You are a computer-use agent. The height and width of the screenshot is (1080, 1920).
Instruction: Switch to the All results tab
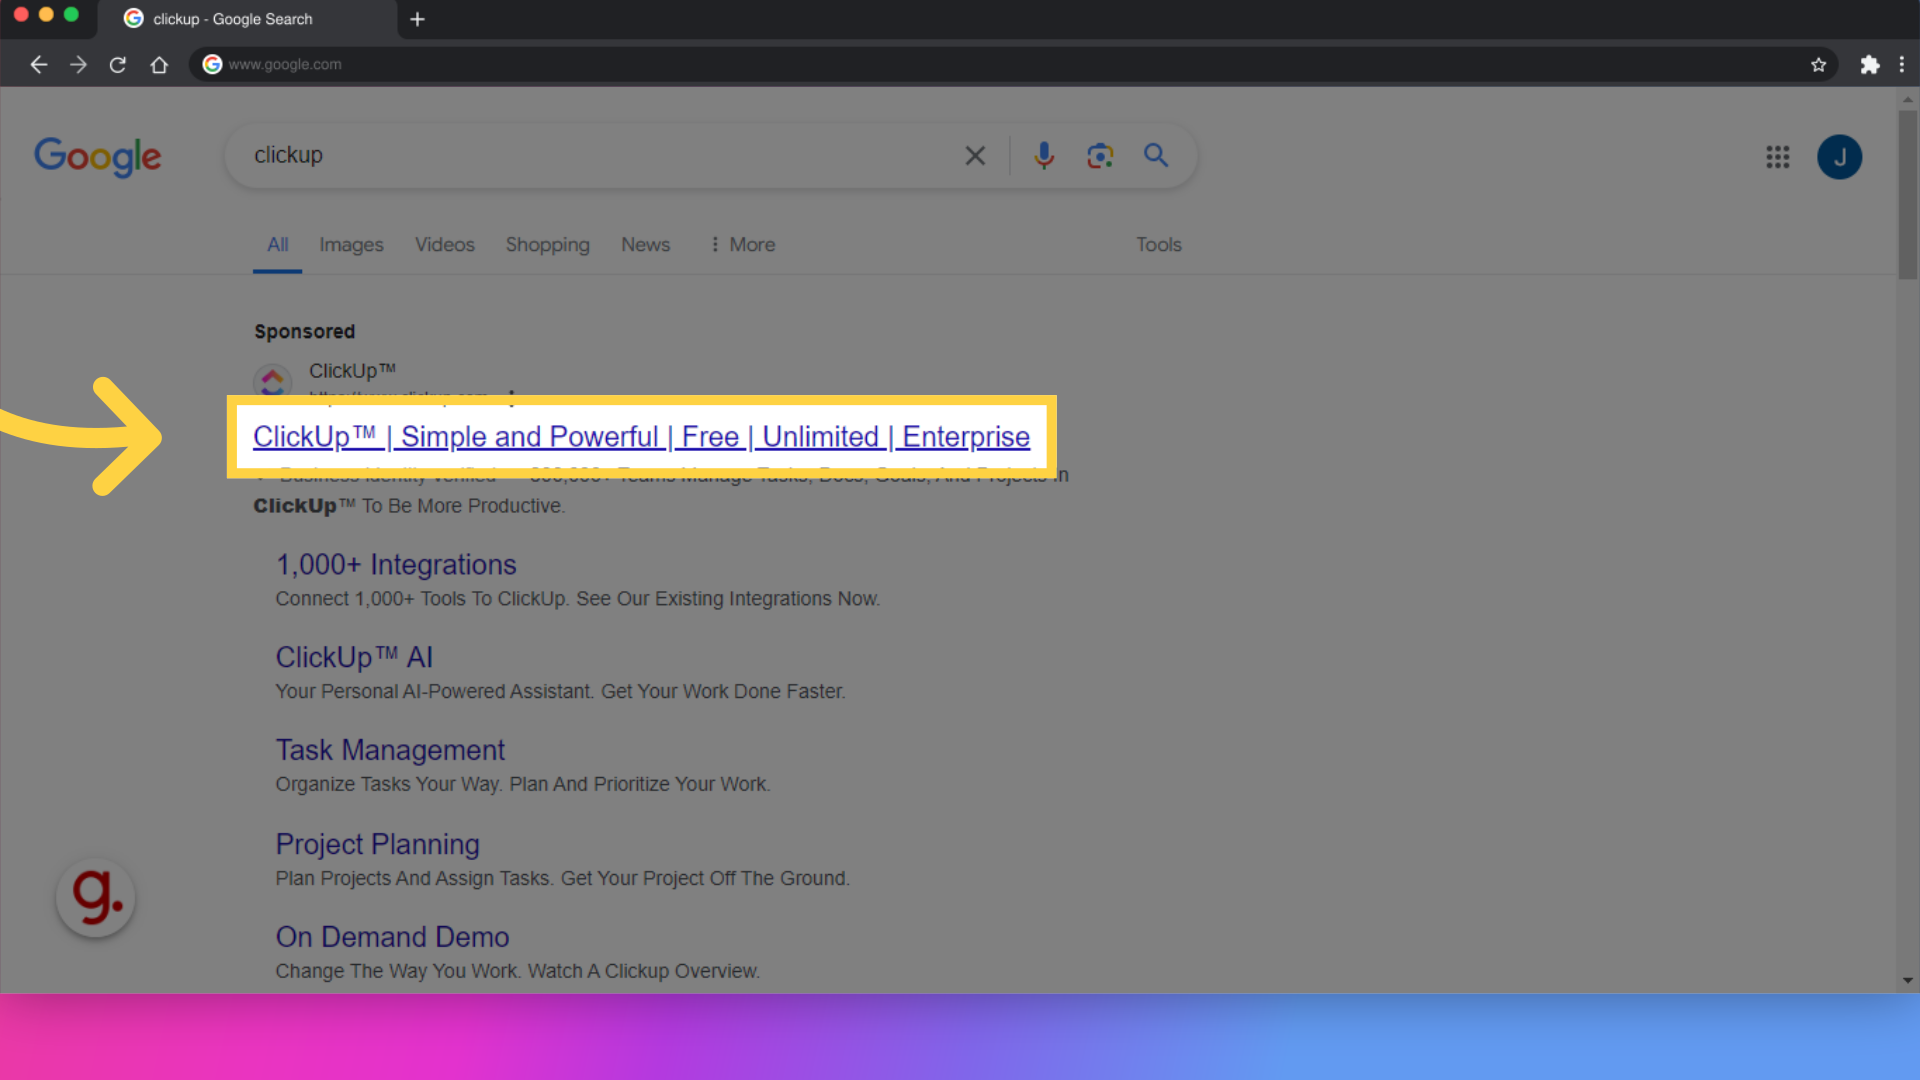click(278, 245)
